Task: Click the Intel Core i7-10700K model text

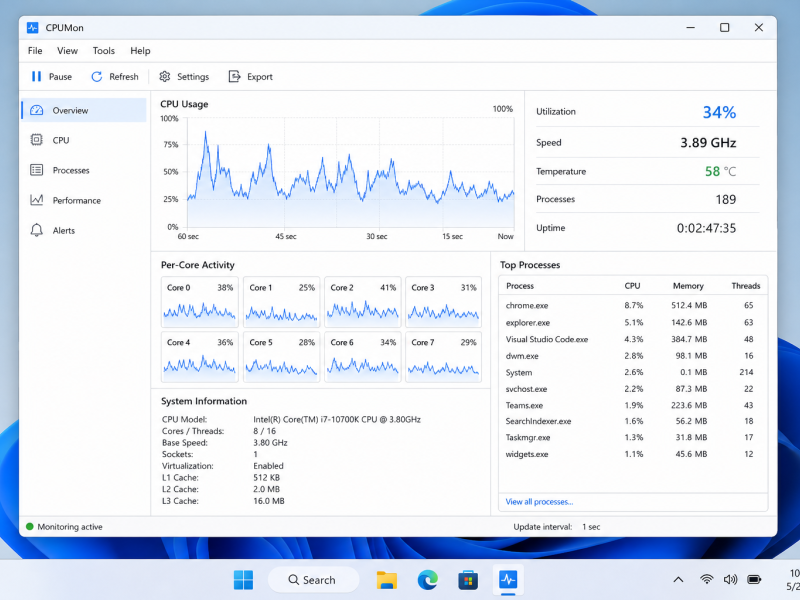Action: coord(337,419)
